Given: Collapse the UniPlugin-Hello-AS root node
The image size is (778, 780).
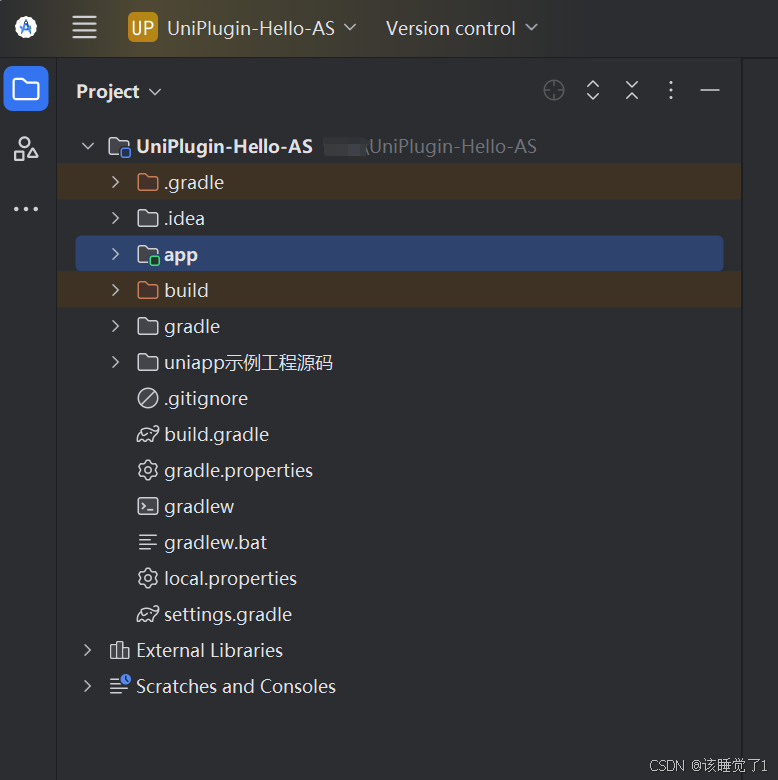Looking at the screenshot, I should pyautogui.click(x=88, y=146).
